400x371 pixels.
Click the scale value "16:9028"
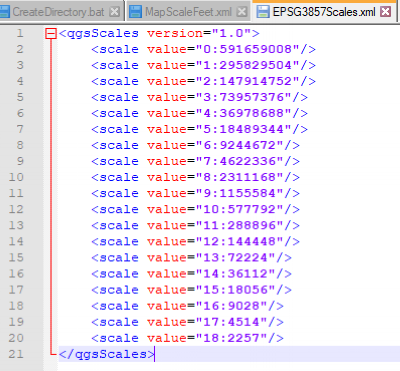(232, 306)
